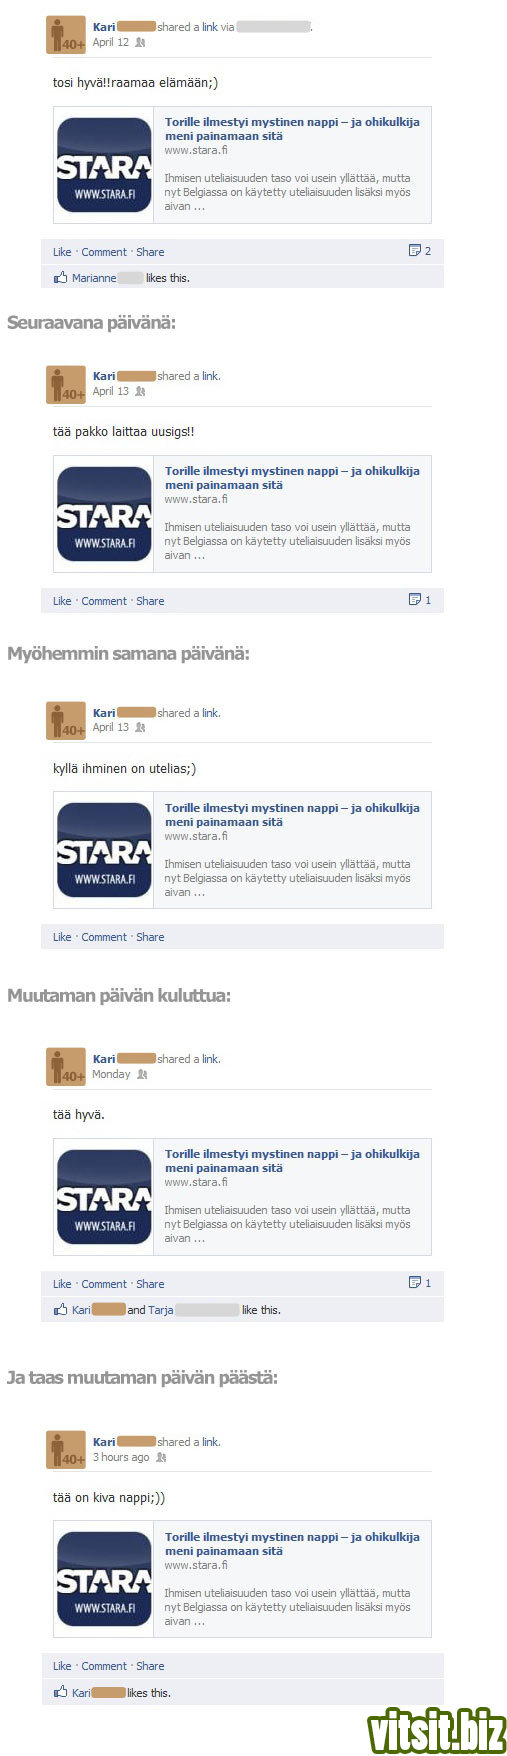Click the '3 hours ago' timestamp
Image resolution: width=507 pixels, height=1756 pixels.
point(121,1457)
